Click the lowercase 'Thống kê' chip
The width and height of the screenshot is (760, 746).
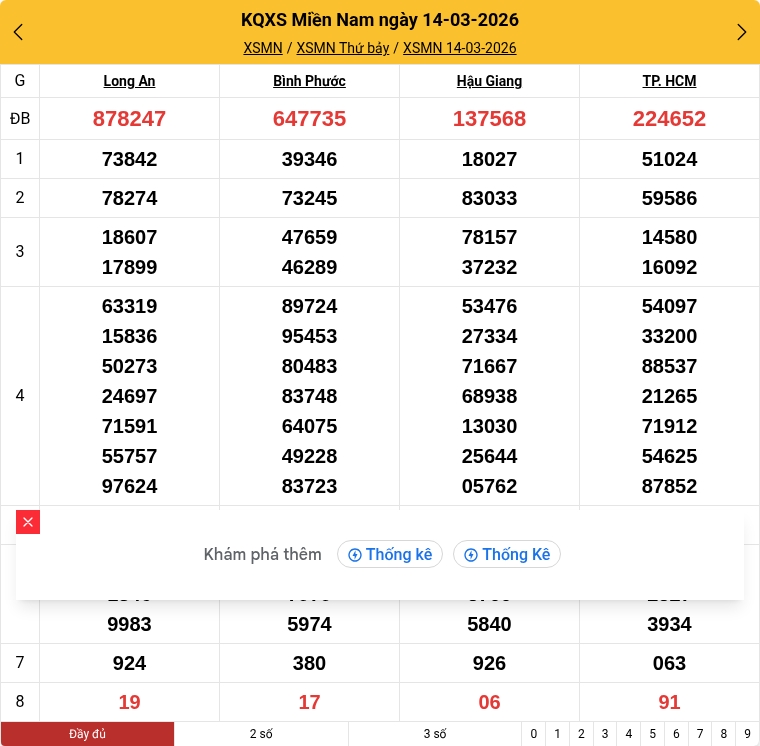coord(390,554)
